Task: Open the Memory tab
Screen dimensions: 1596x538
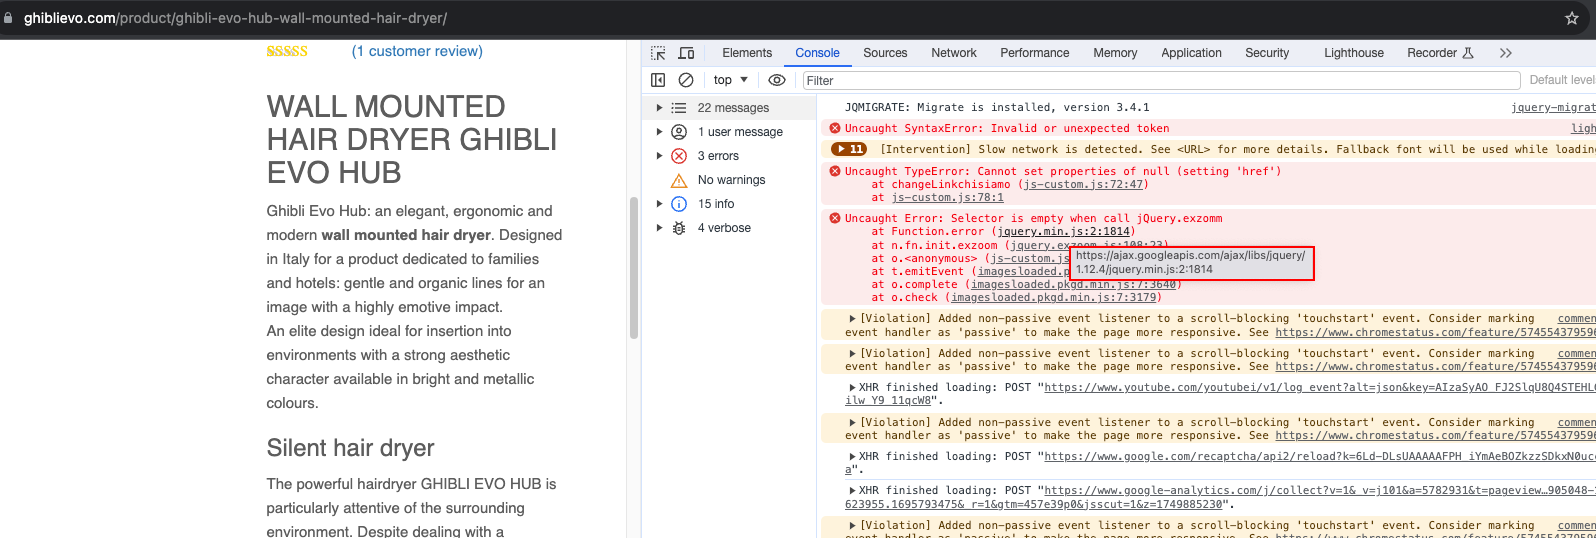Action: pyautogui.click(x=1115, y=53)
